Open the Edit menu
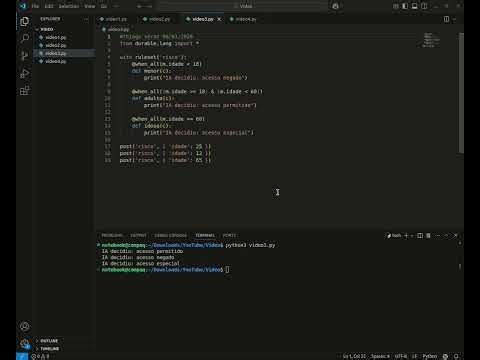The height and width of the screenshot is (360, 480). 49,6
